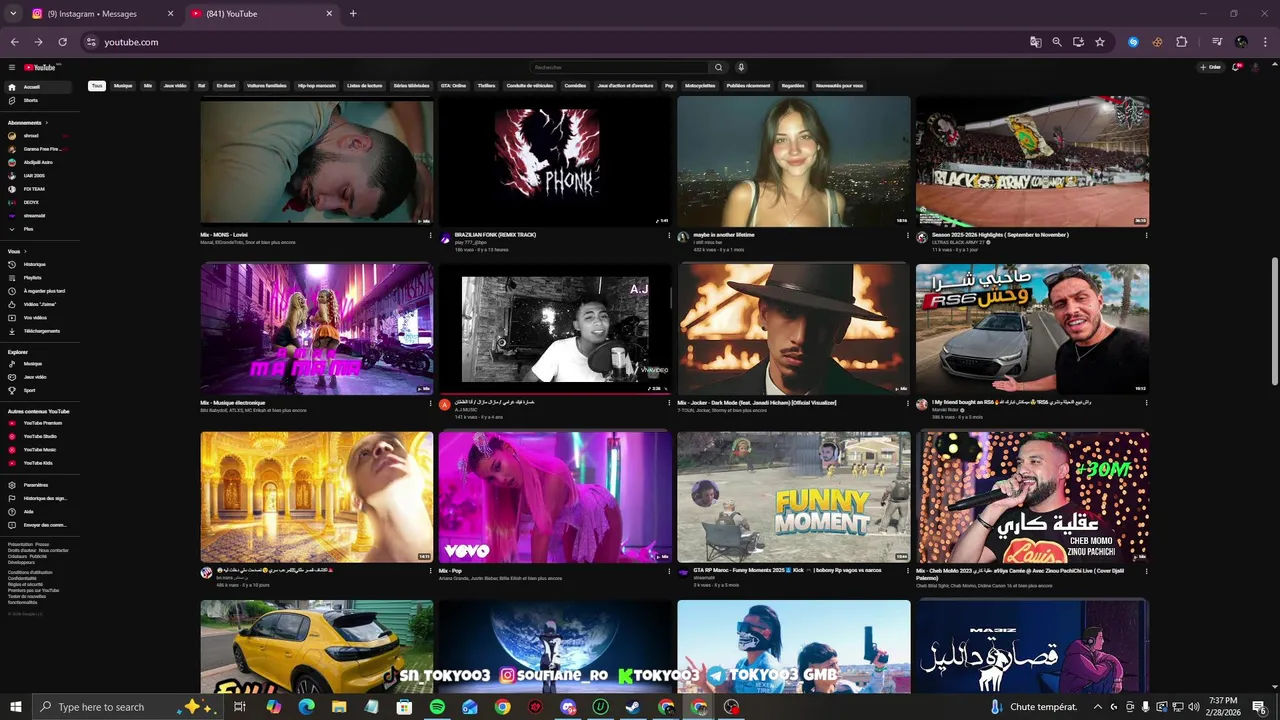Viewport: 1280px width, 720px height.
Task: Open Historique in the sidebar
Action: (38, 264)
